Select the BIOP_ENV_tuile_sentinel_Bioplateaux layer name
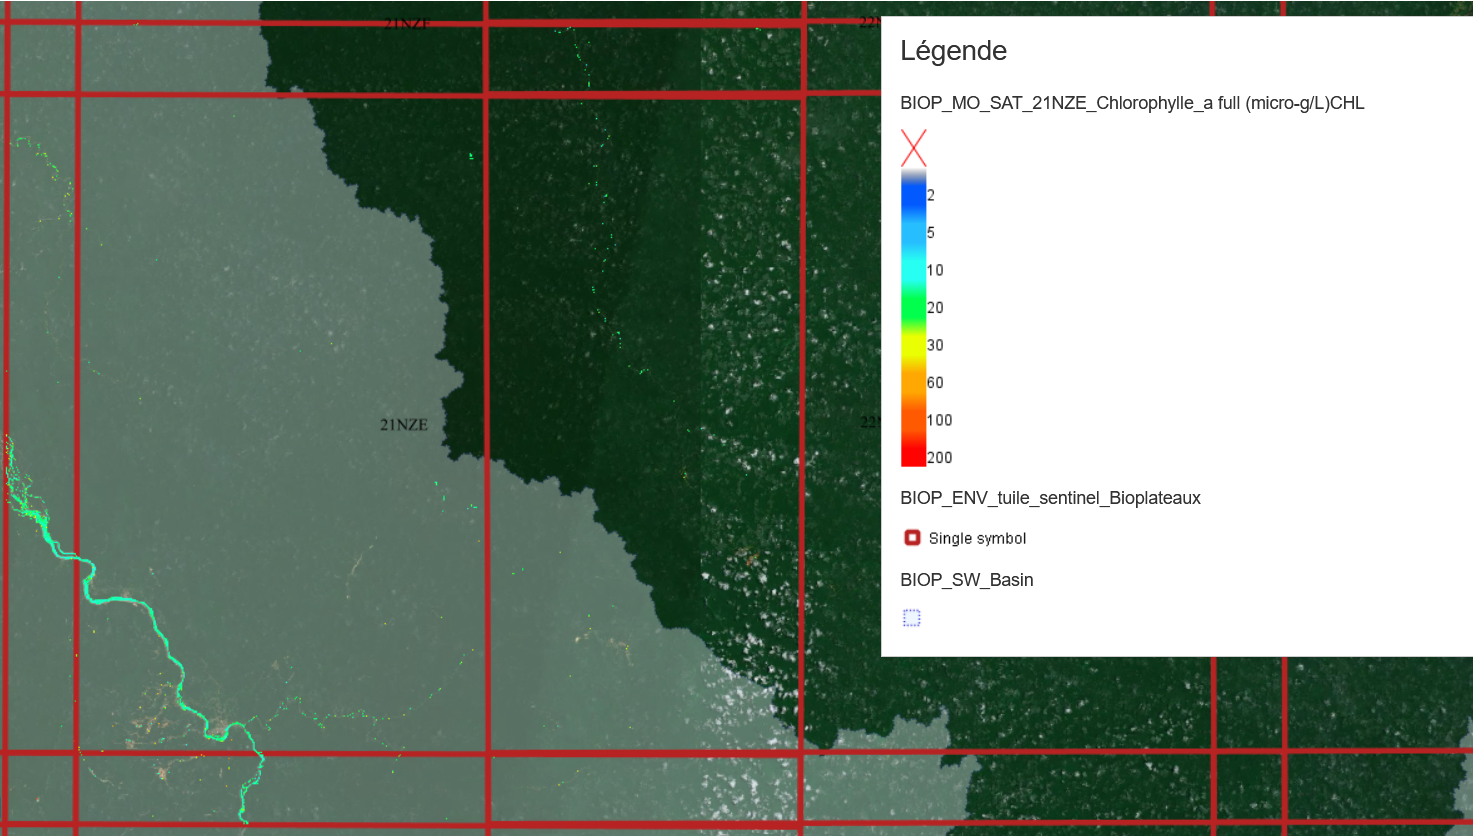Screen dimensions: 1473x836 tap(1050, 498)
